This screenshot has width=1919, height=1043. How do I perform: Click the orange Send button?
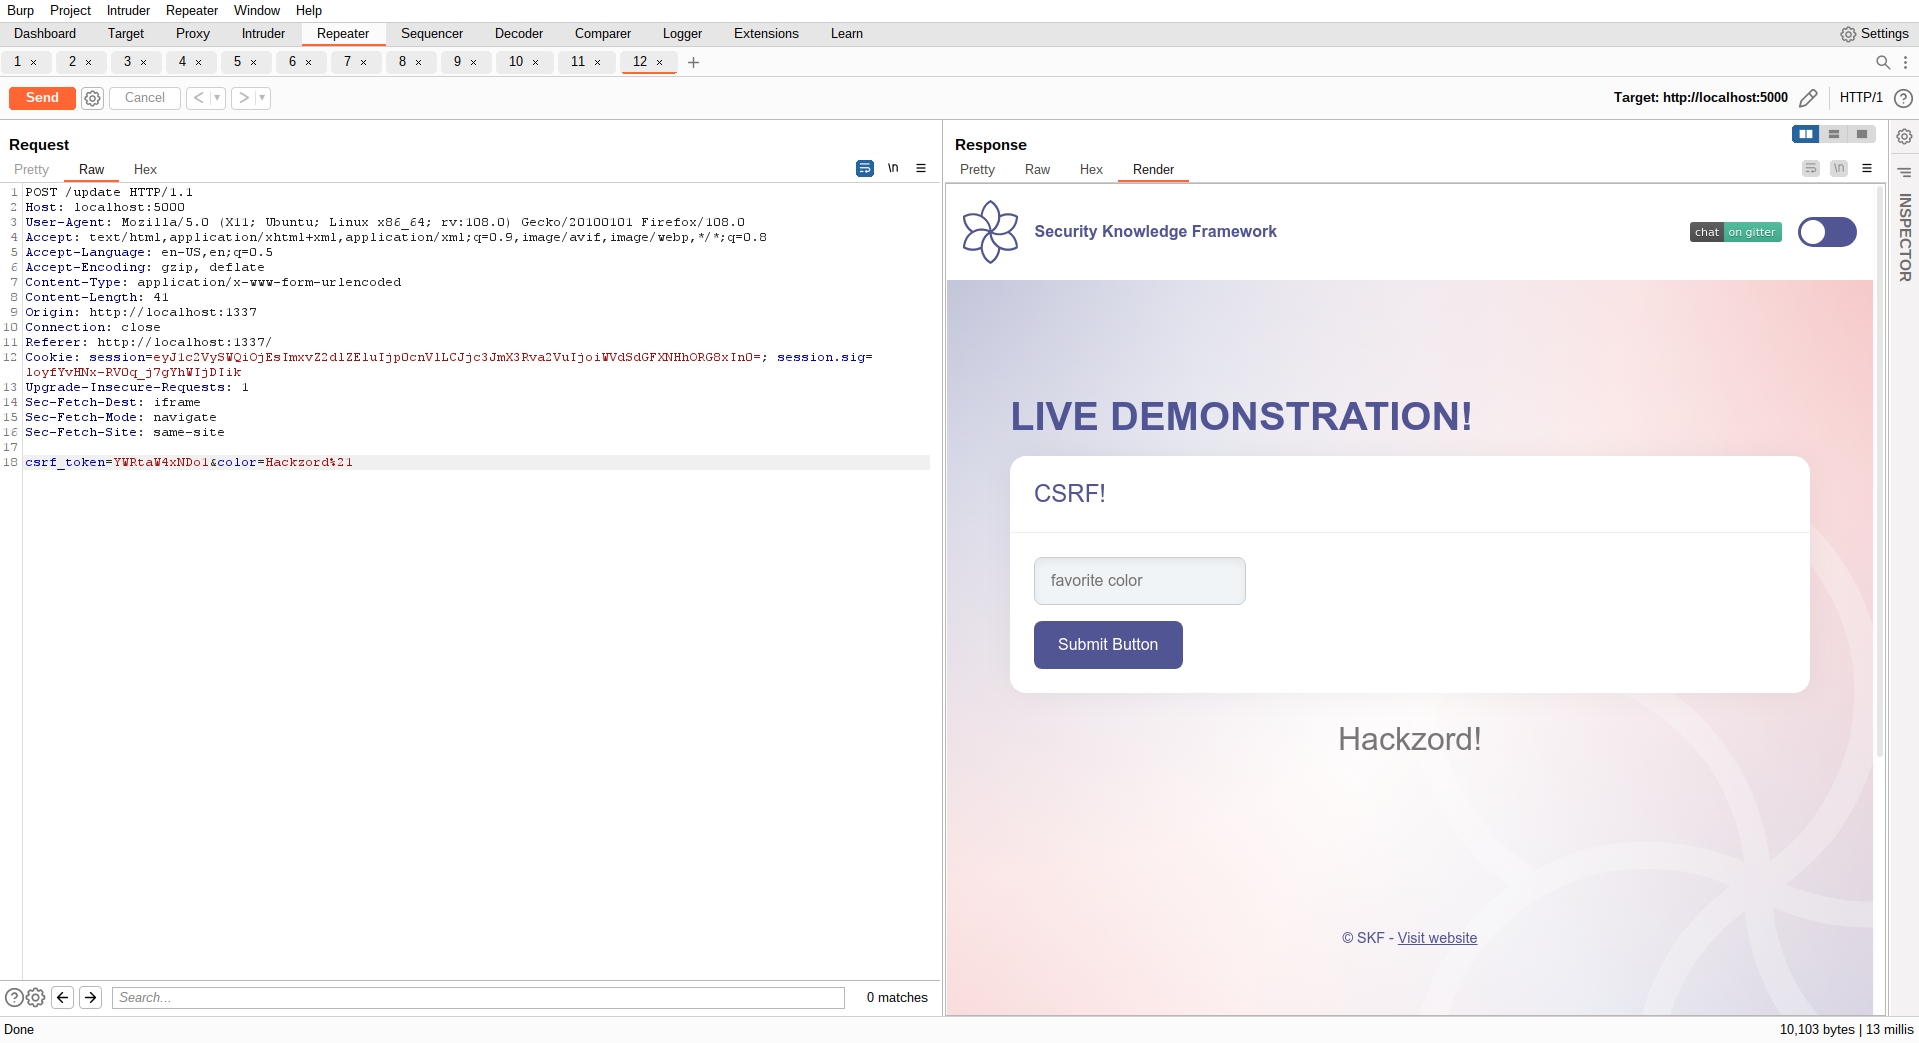click(x=42, y=98)
